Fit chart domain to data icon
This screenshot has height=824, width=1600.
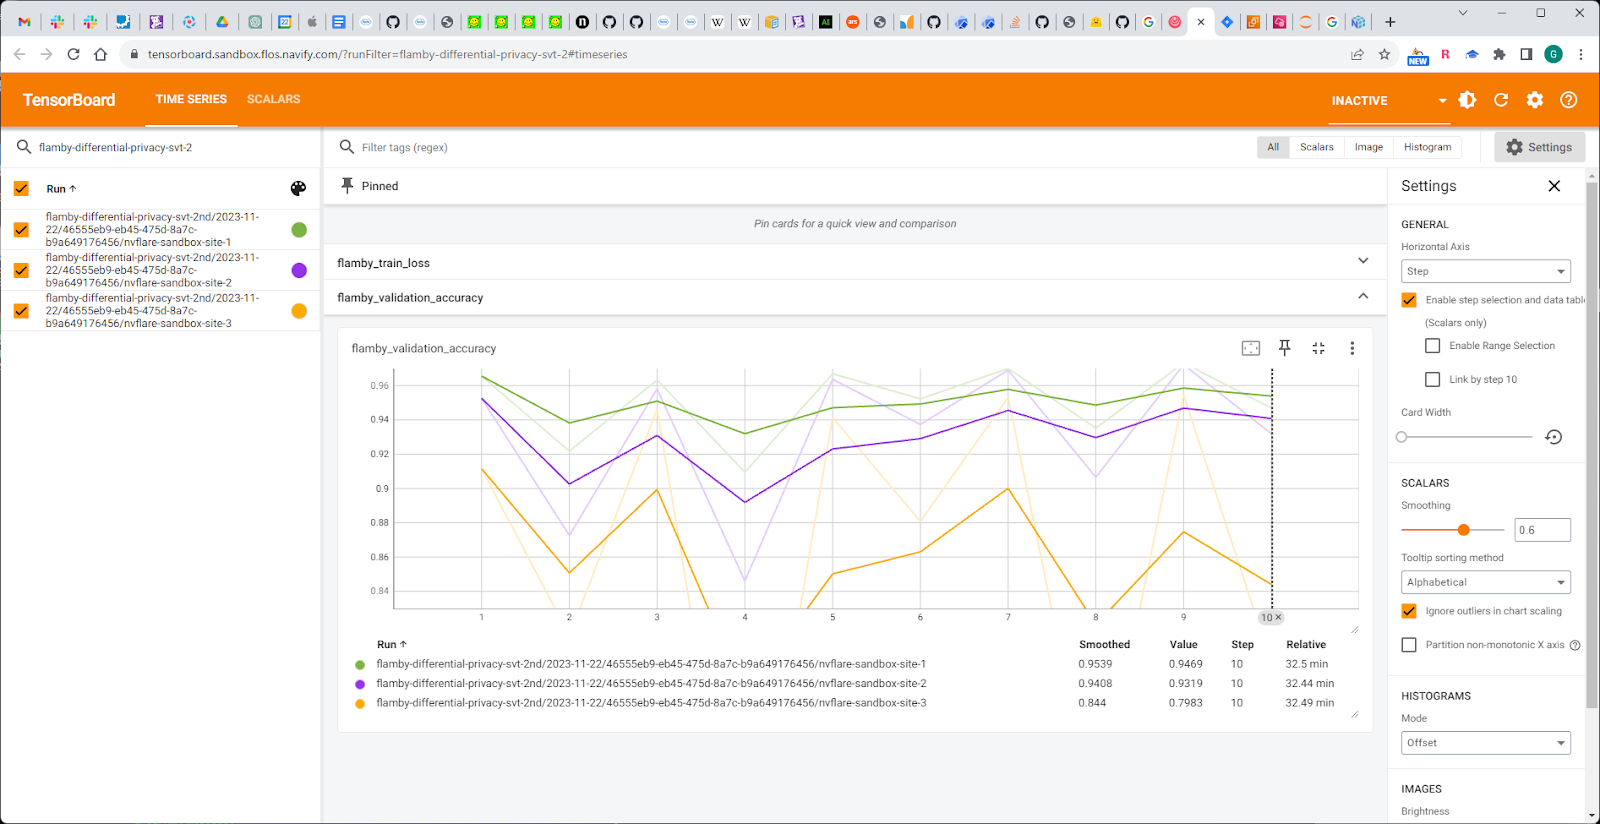click(1251, 348)
